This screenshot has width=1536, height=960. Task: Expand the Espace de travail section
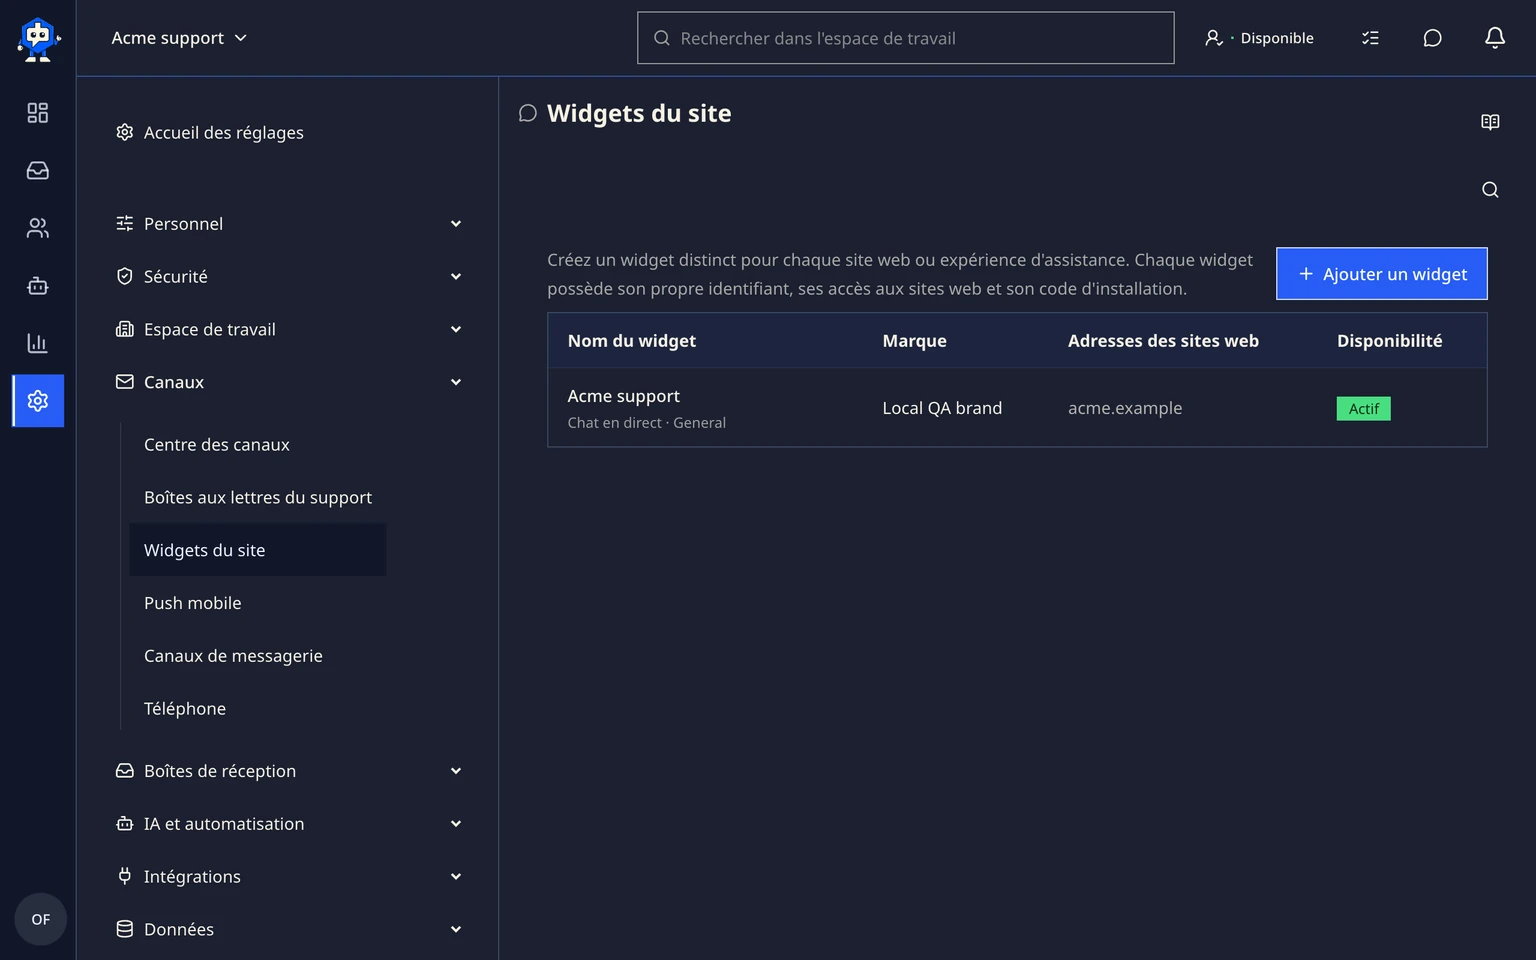click(289, 329)
